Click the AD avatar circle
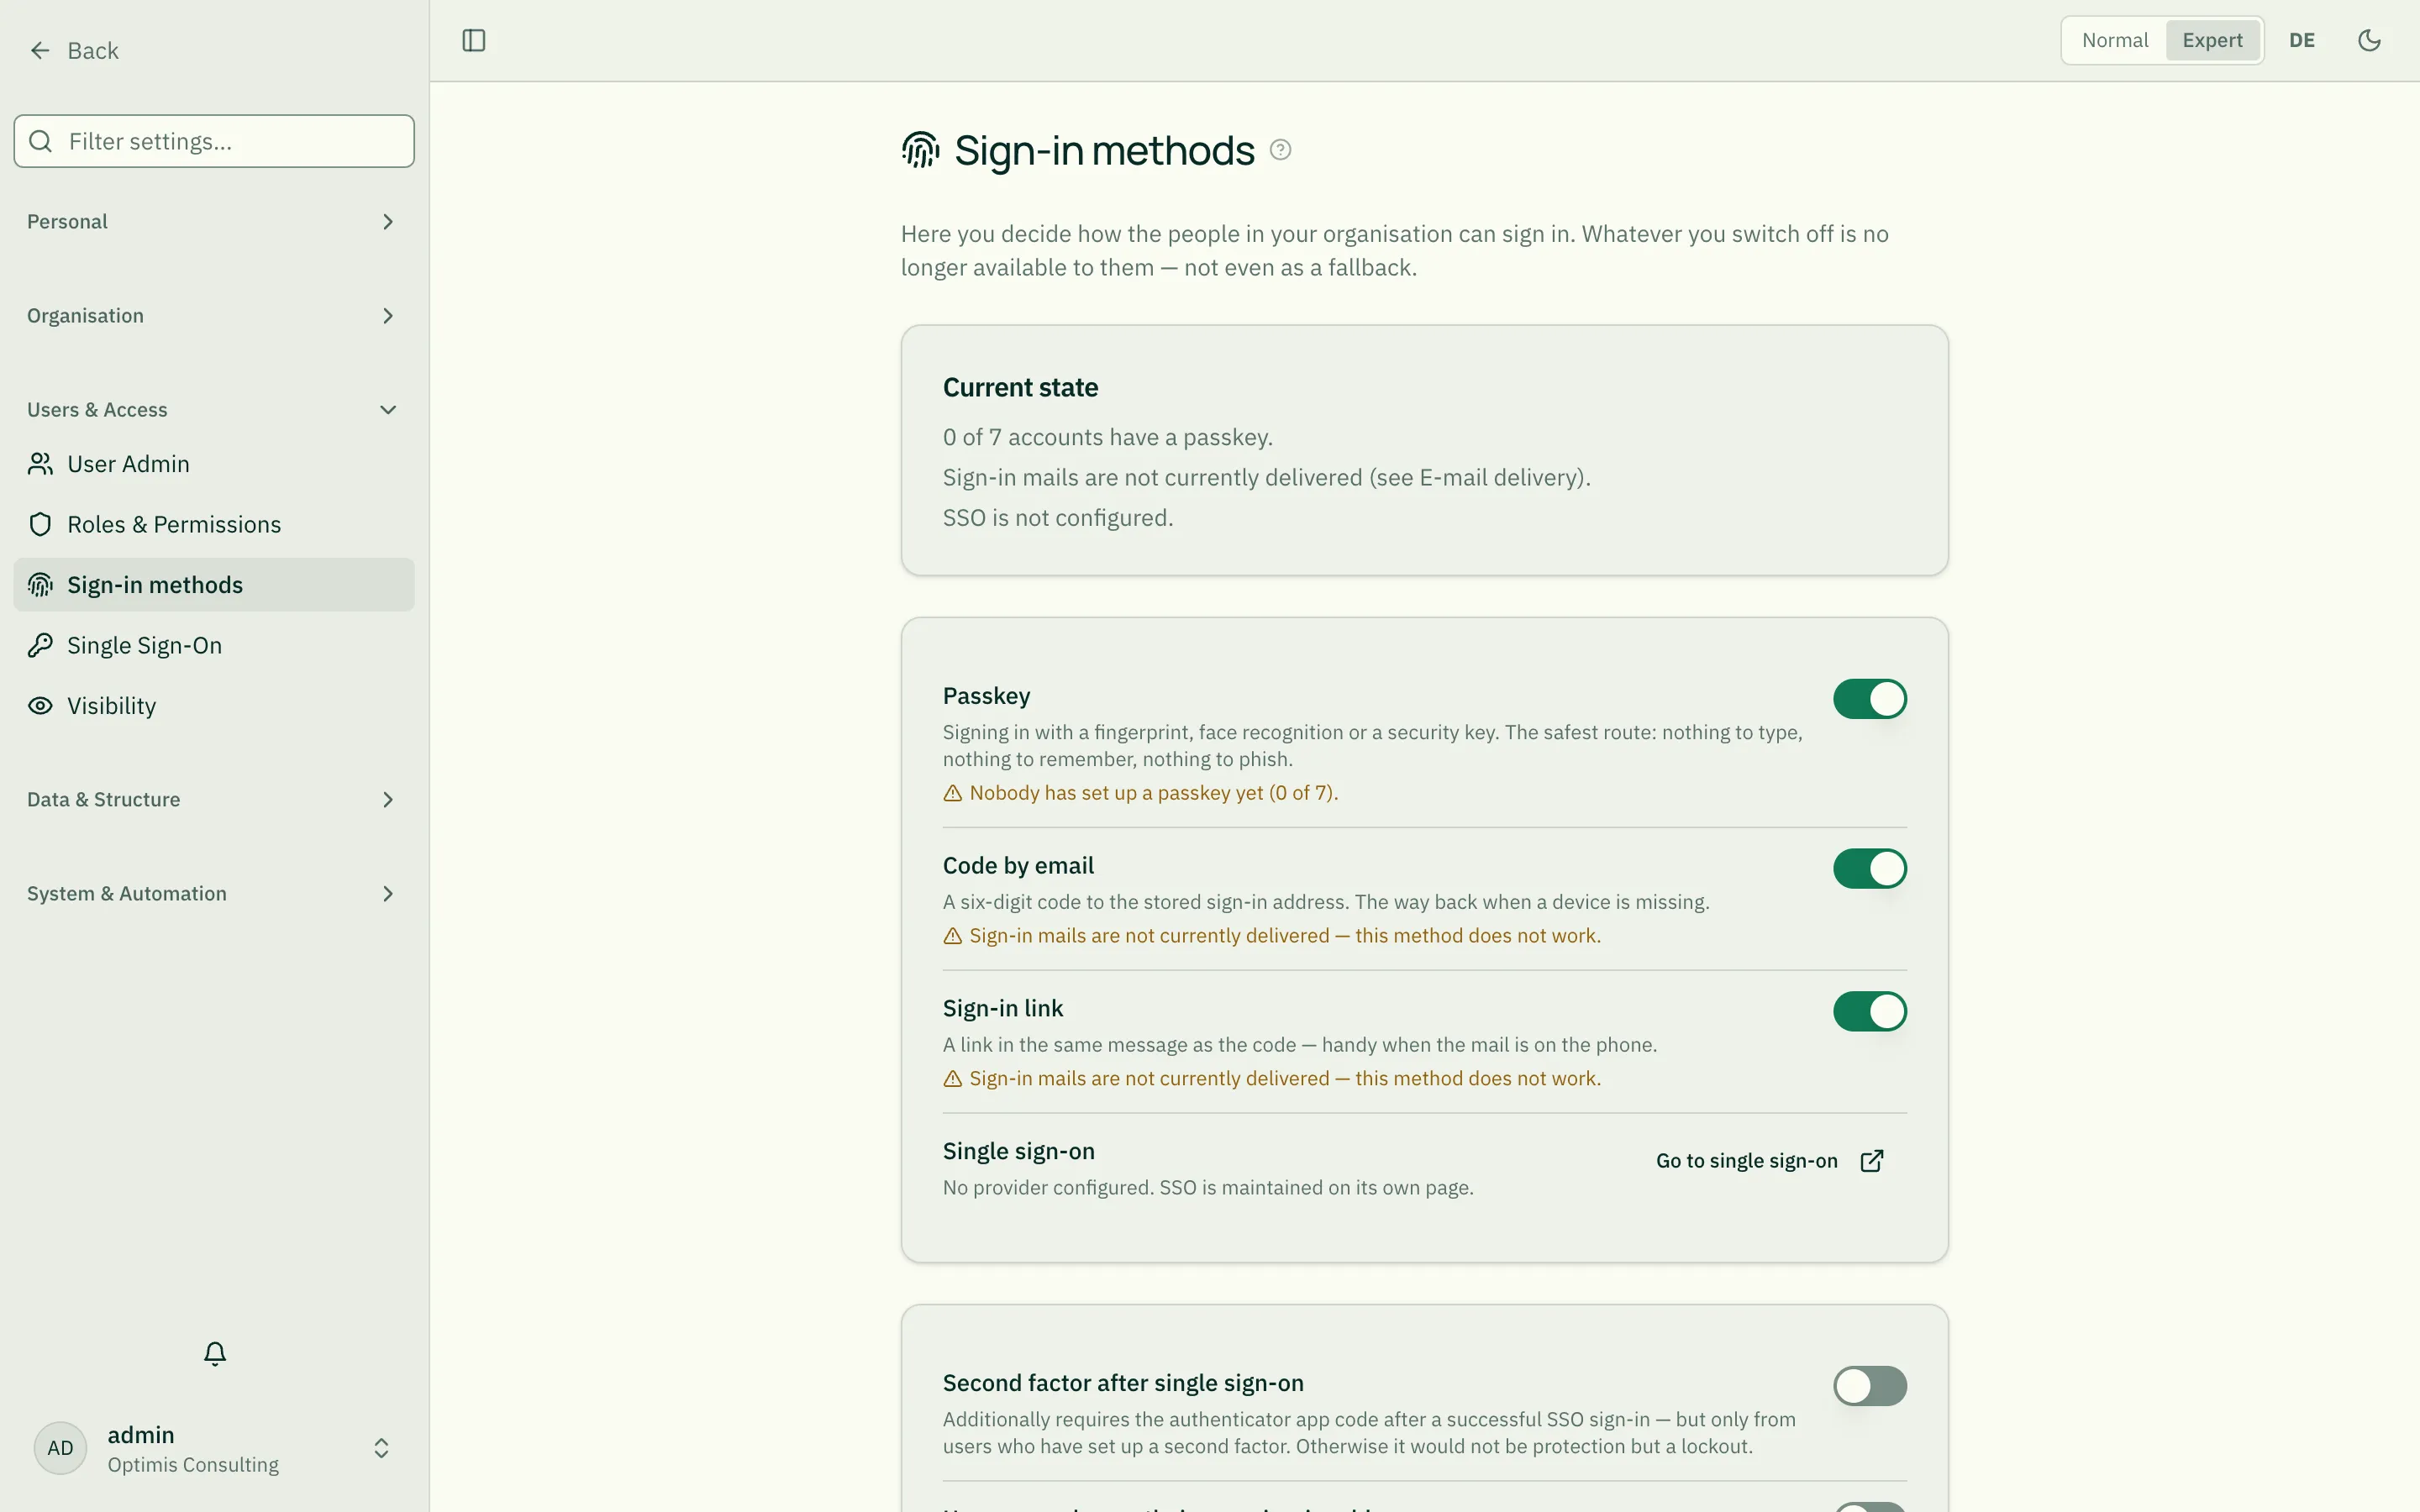 [60, 1448]
